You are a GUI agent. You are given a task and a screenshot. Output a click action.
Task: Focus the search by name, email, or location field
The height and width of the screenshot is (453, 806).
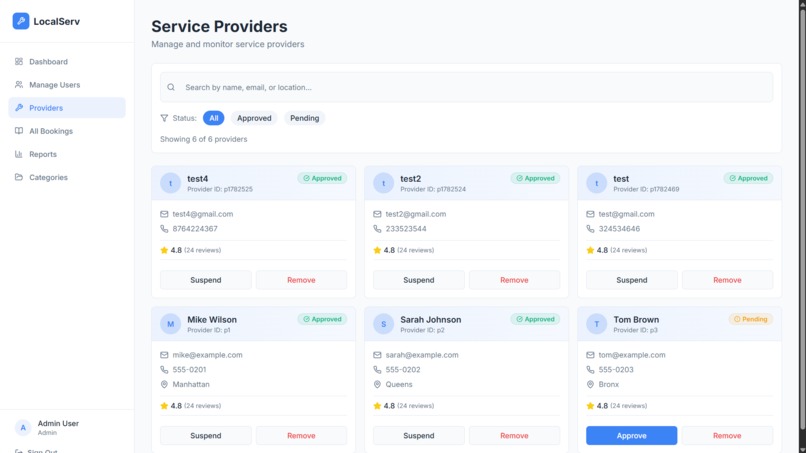pos(466,87)
